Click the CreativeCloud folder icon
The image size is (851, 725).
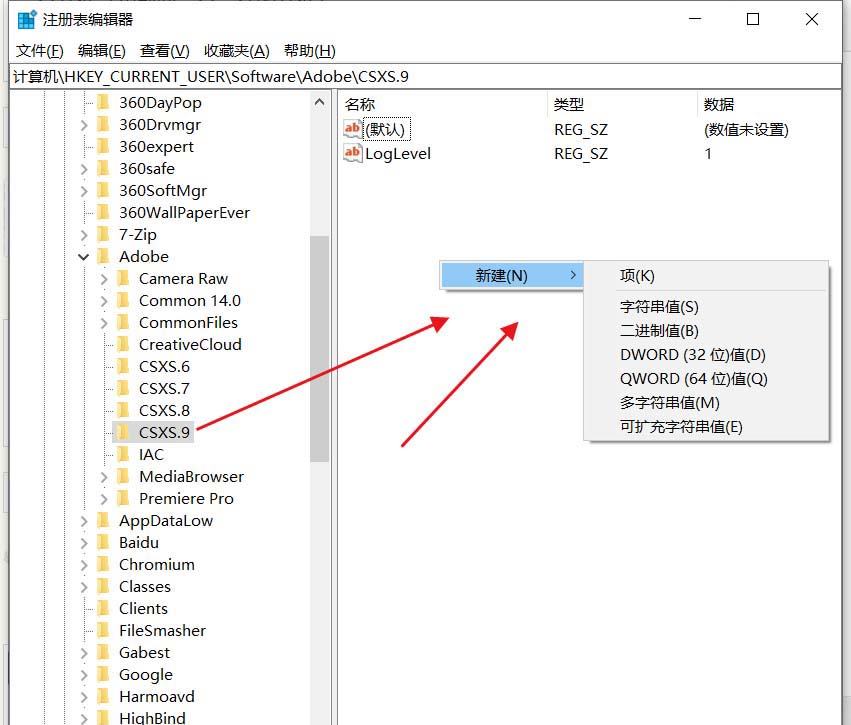(123, 345)
